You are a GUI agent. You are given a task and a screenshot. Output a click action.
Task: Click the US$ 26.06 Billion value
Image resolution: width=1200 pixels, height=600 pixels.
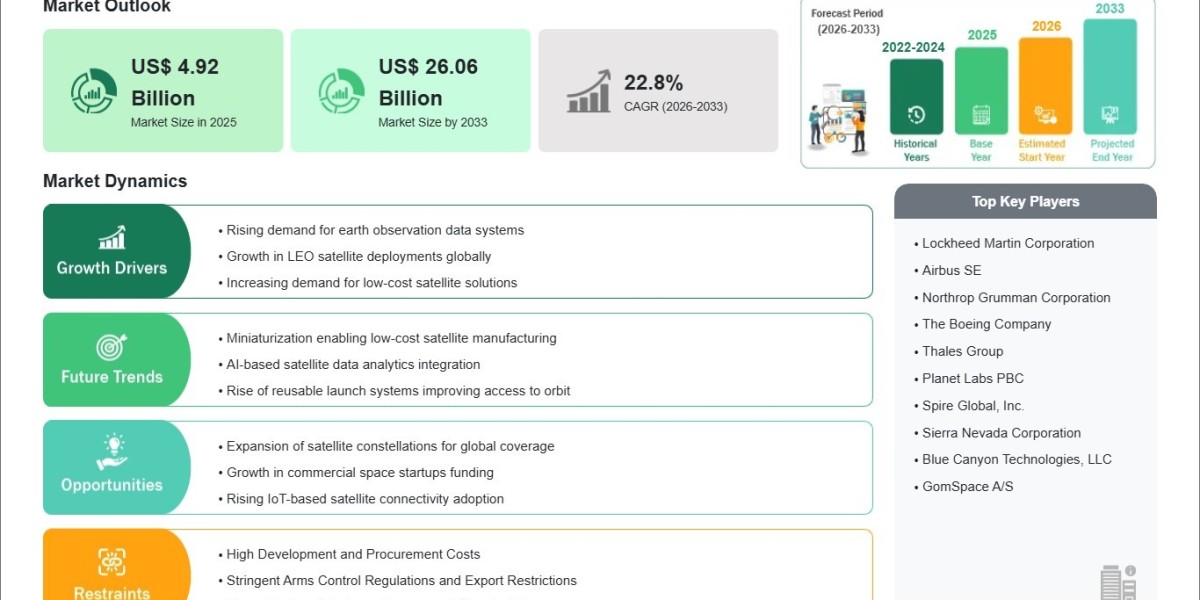click(x=428, y=82)
